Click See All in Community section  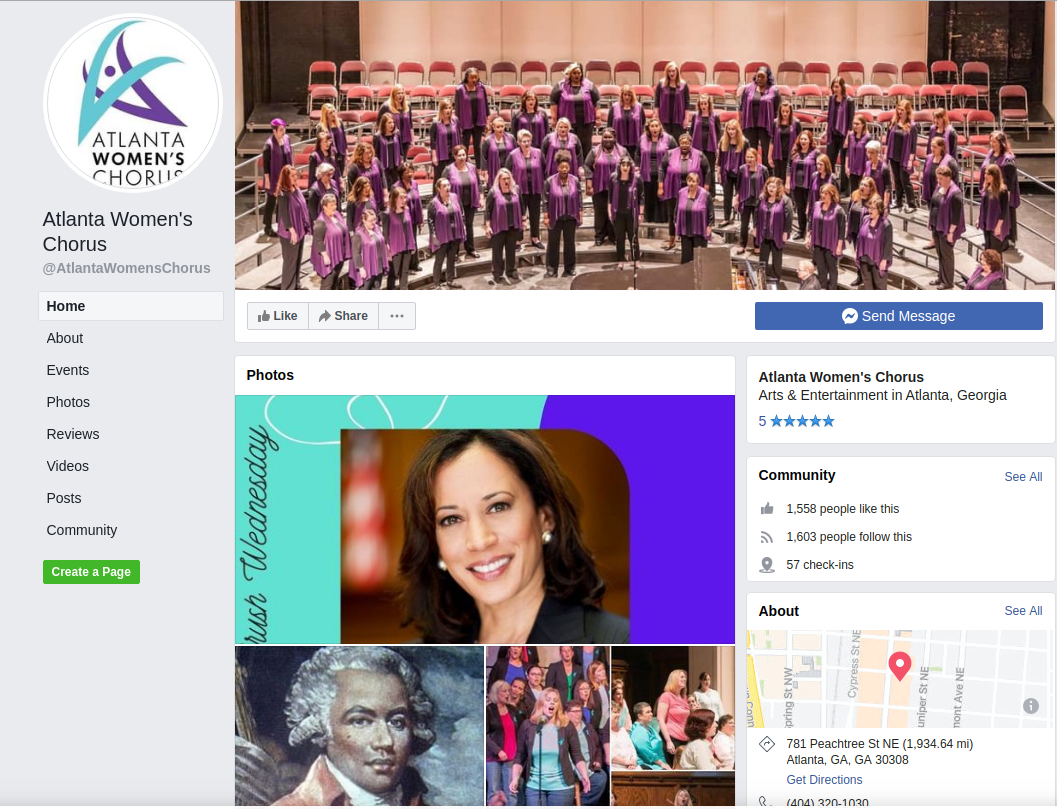click(1023, 477)
